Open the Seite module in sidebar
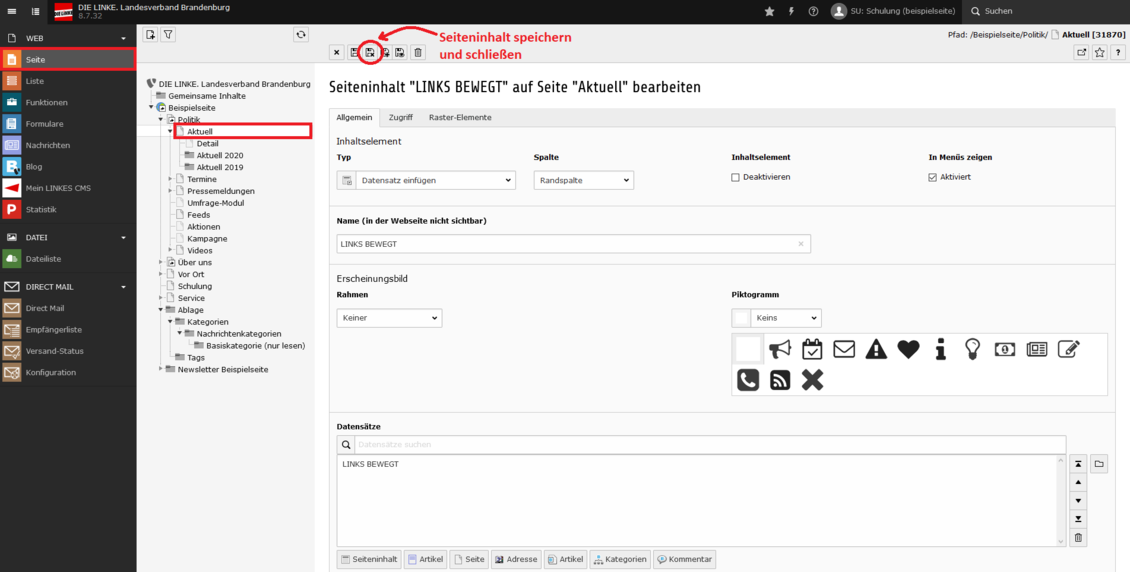 [68, 60]
